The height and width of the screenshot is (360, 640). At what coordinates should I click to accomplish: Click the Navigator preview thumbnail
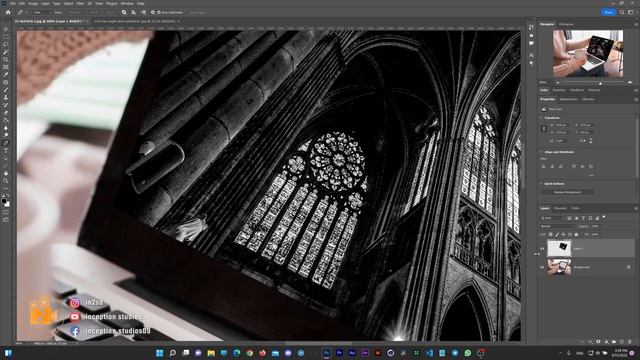588,53
